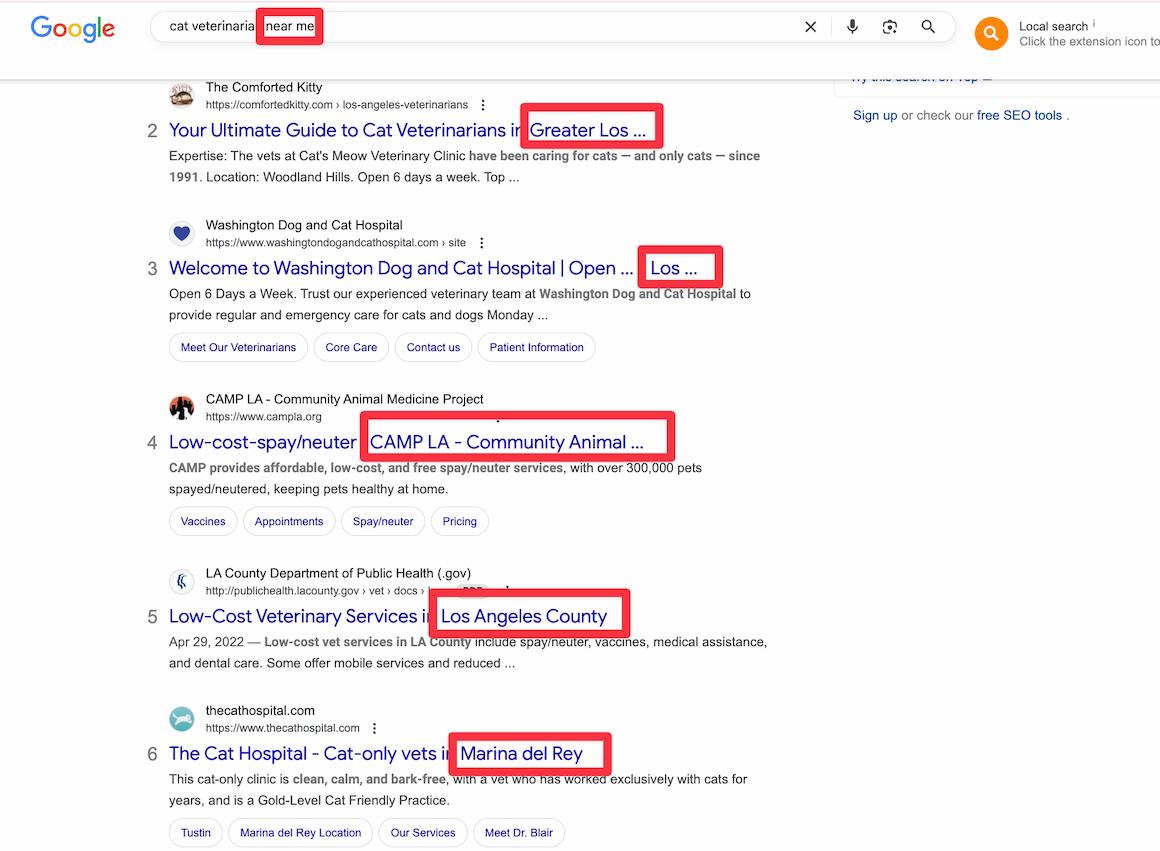The height and width of the screenshot is (851, 1160).
Task: Open the Meet Our Veterinarians sitelink
Action: 238,347
